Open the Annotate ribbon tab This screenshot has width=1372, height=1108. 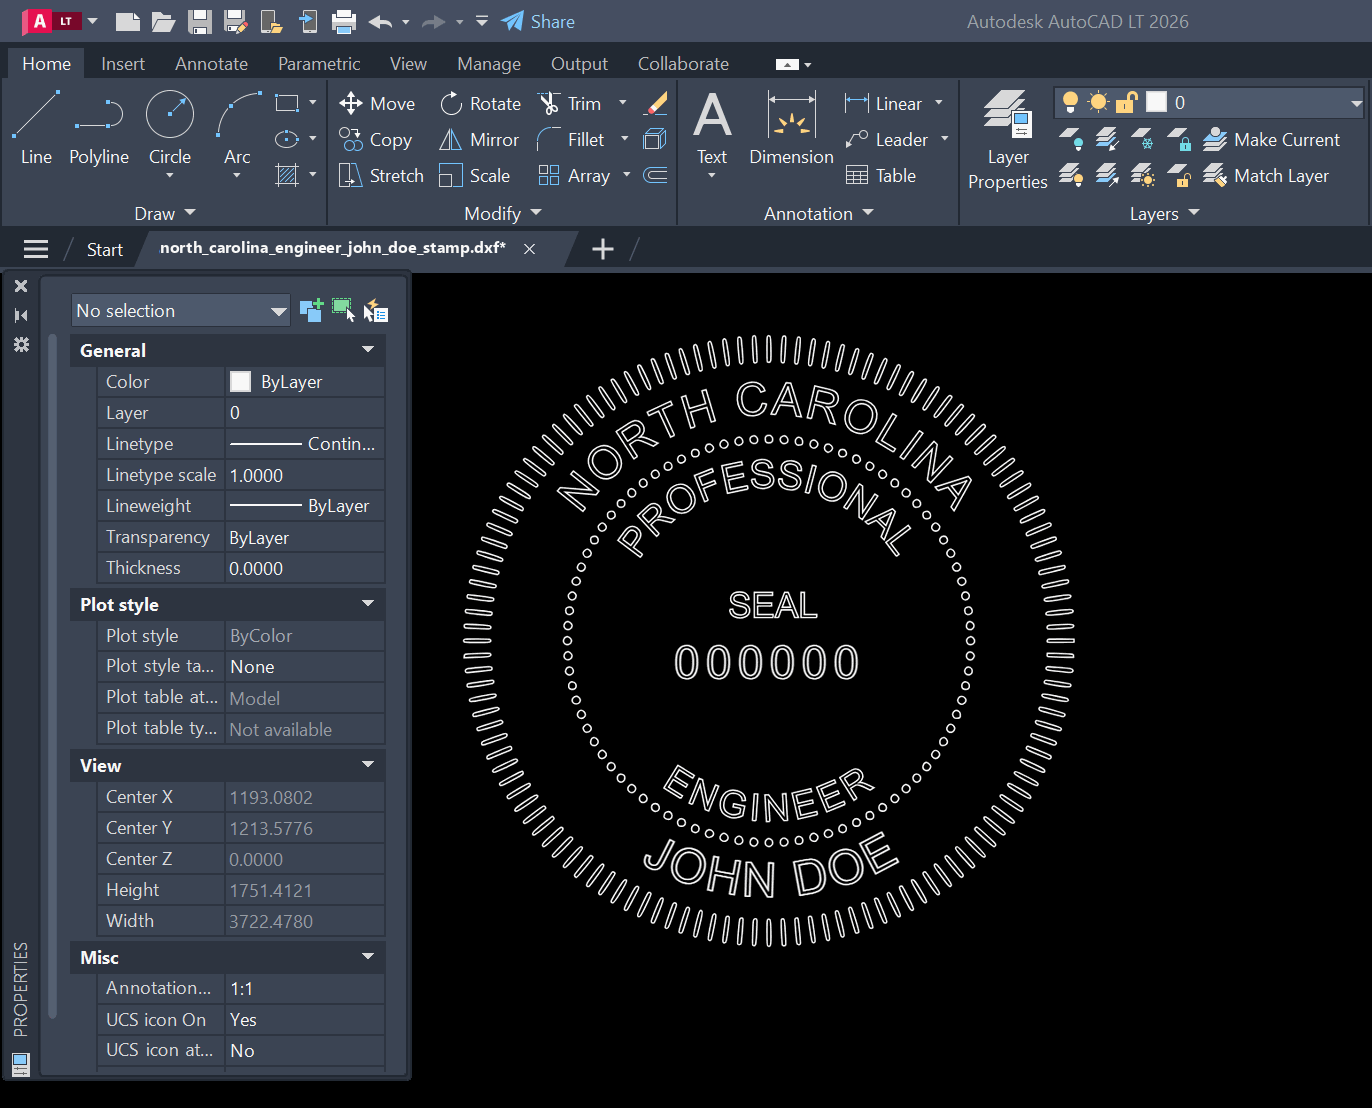coord(211,64)
